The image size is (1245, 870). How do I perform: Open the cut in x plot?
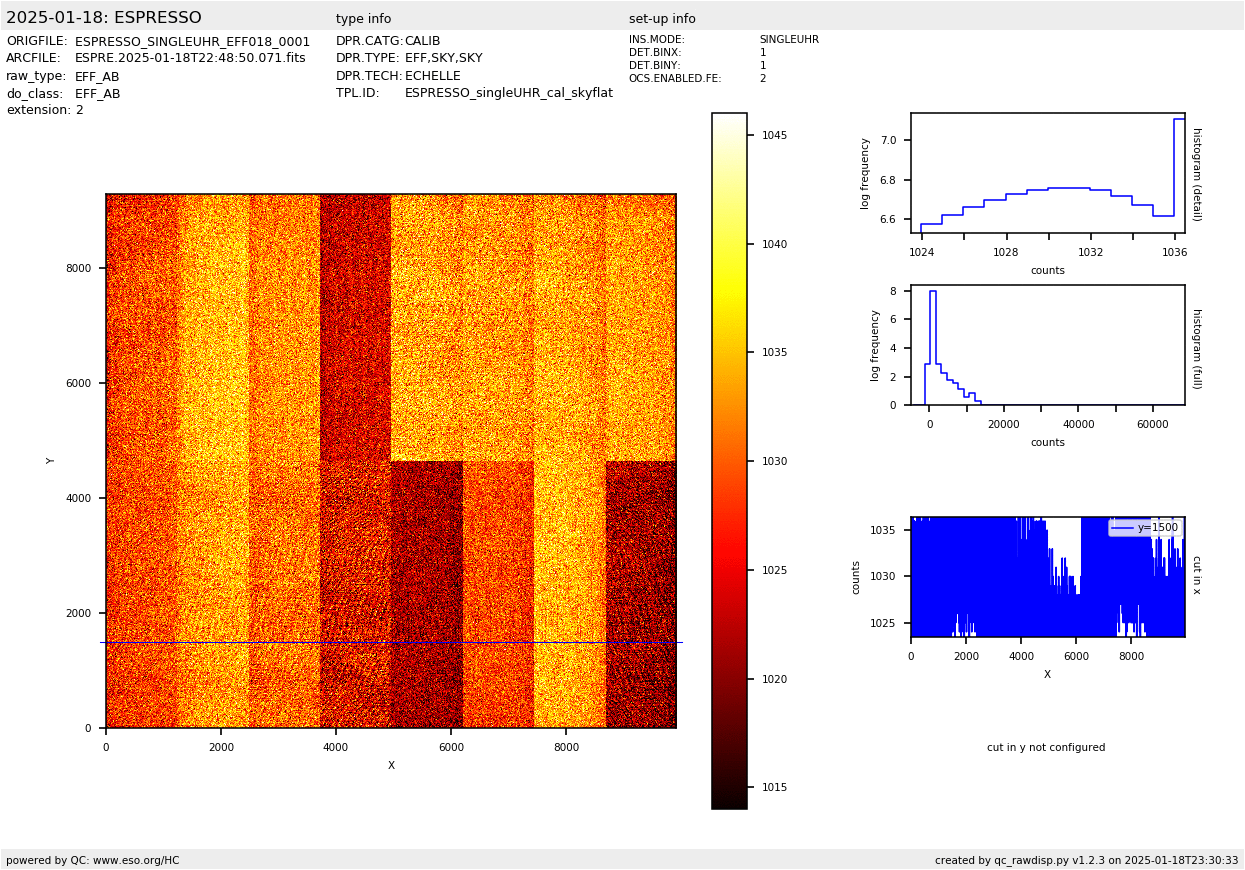[x=1047, y=577]
